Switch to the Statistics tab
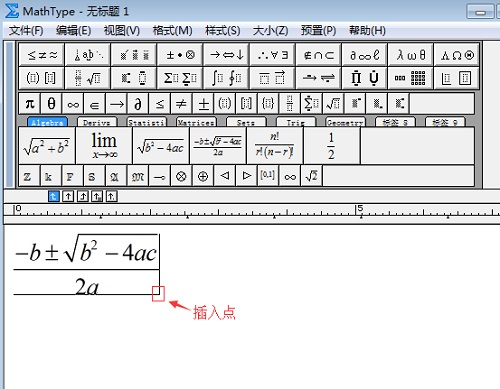500x389 pixels. pyautogui.click(x=146, y=122)
